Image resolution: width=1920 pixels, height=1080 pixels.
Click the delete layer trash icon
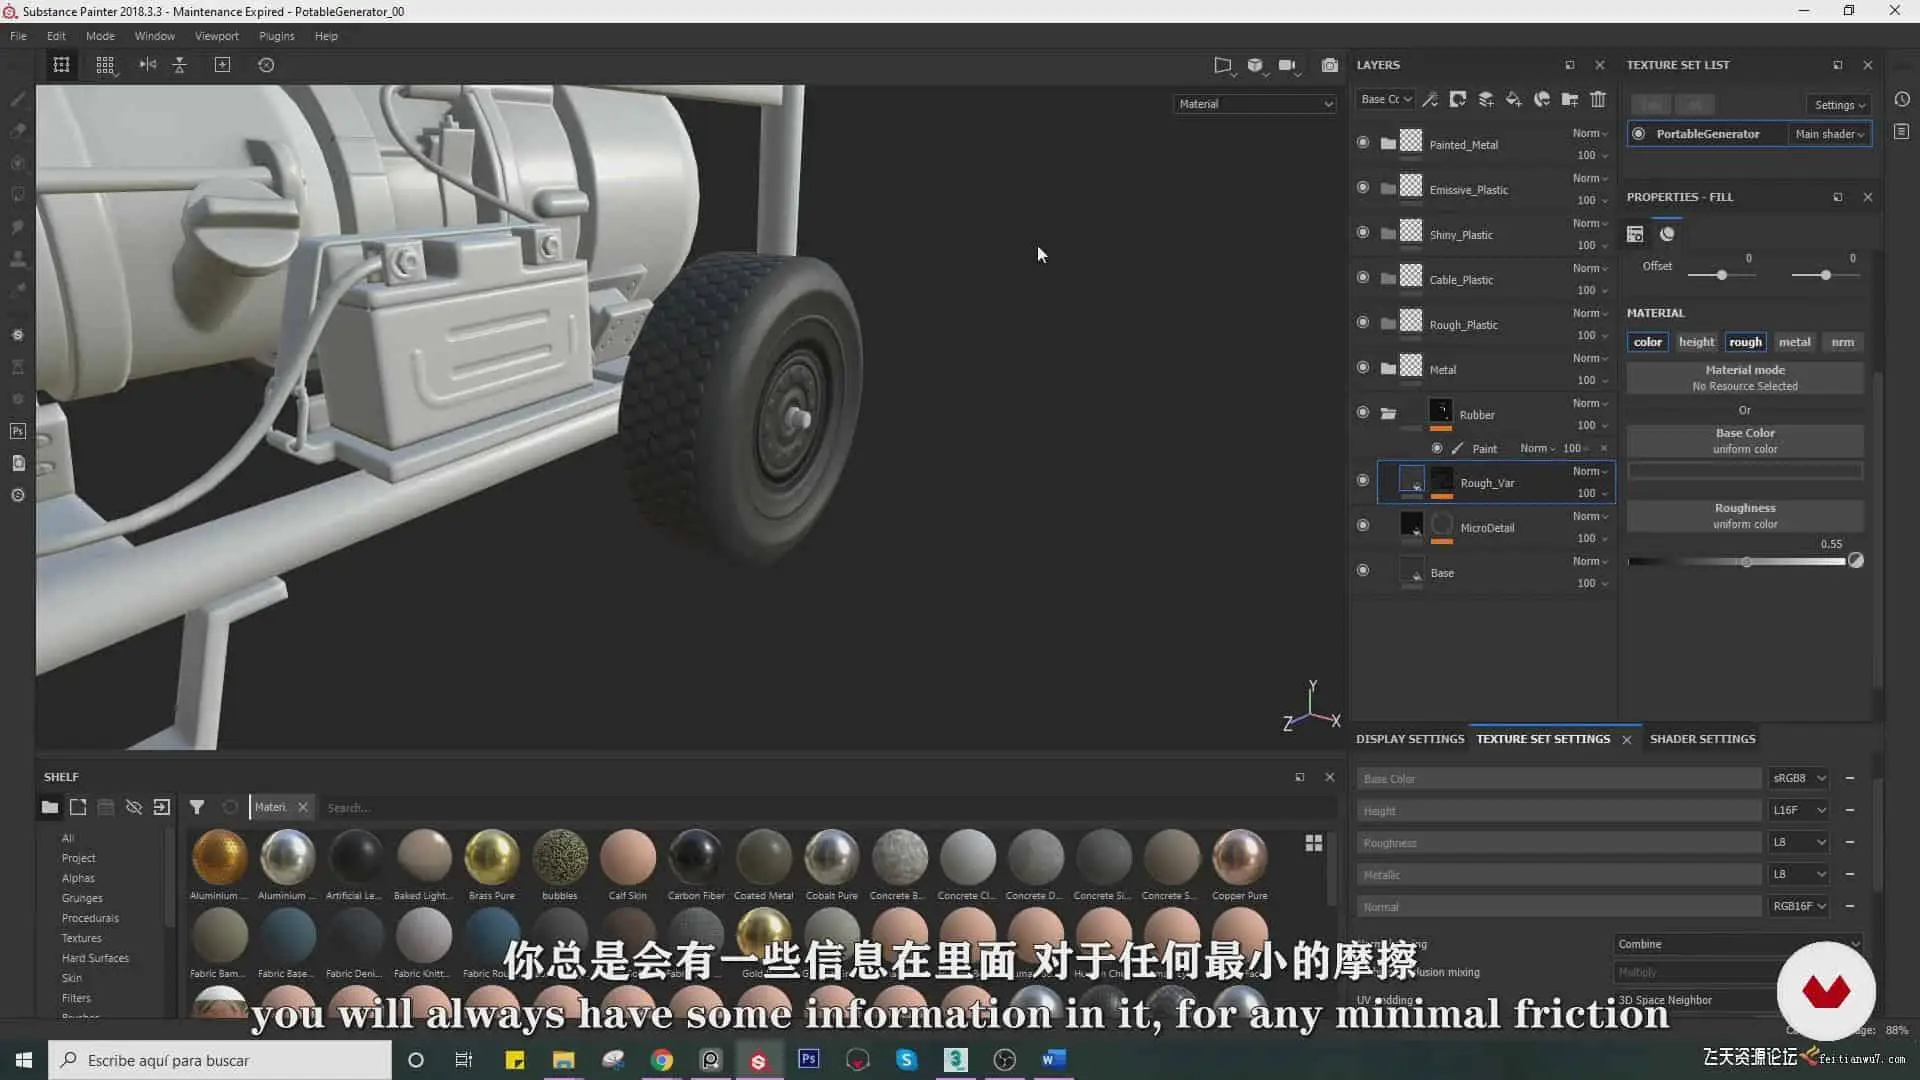[x=1598, y=99]
